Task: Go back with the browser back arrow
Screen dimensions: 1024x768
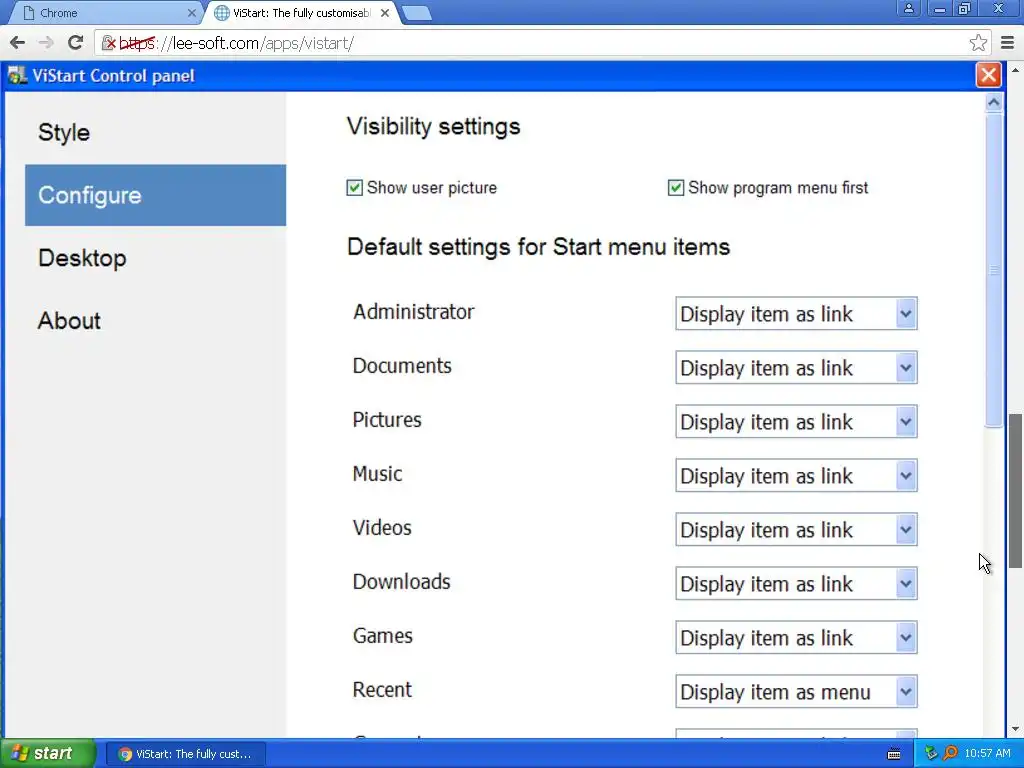Action: pos(18,43)
